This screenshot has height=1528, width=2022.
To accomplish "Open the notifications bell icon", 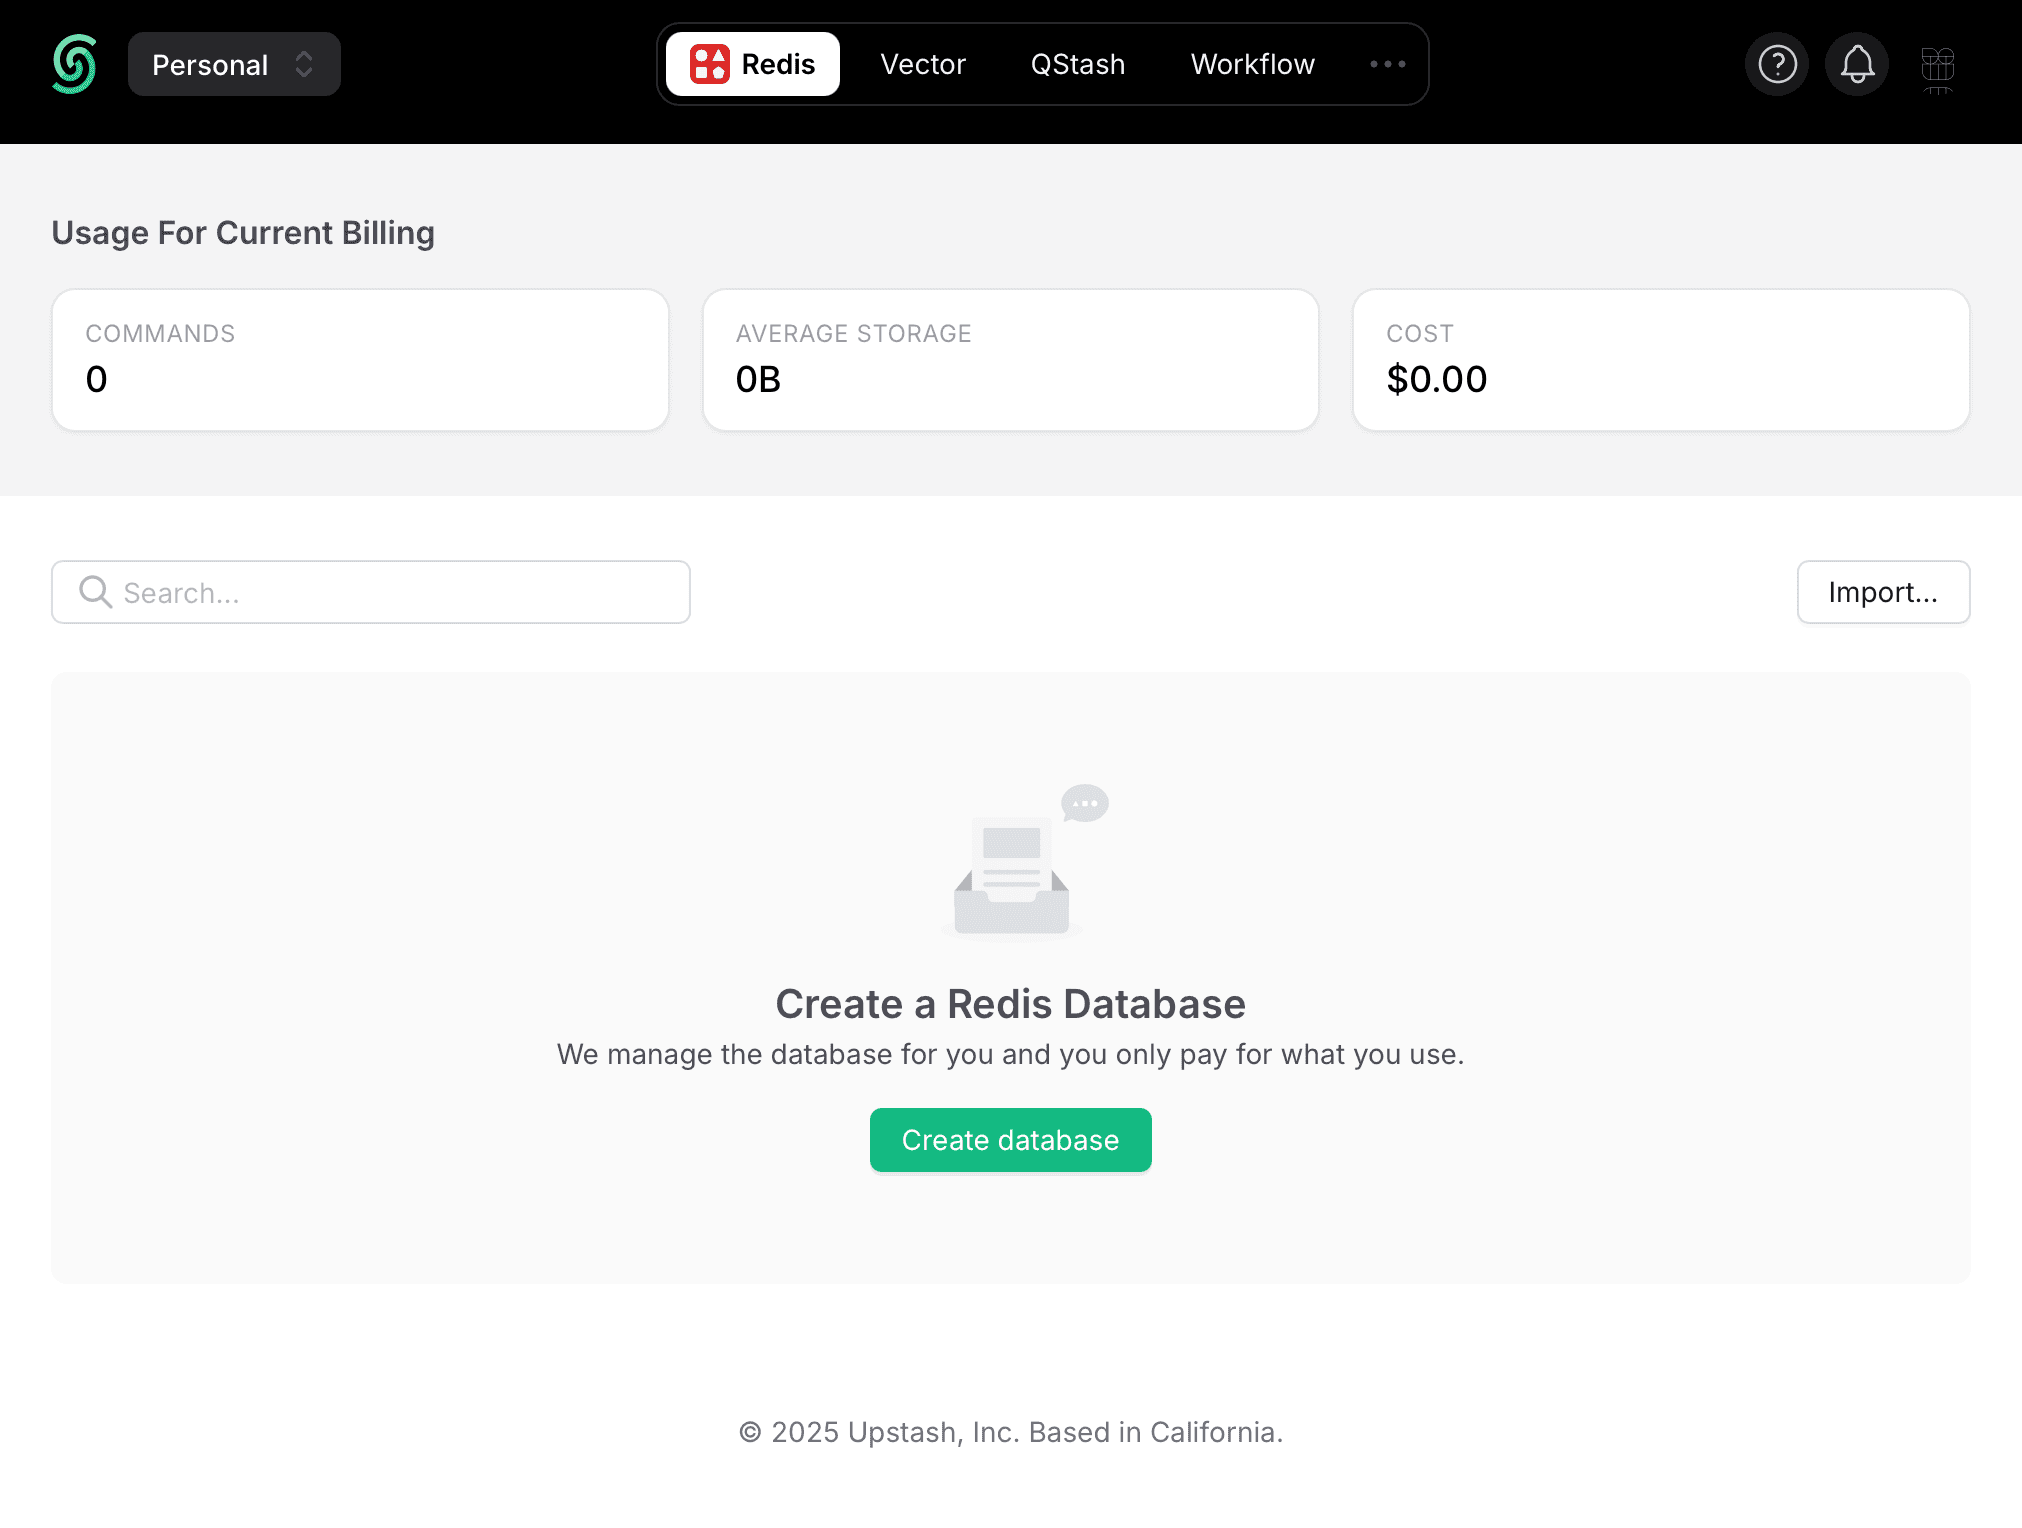I will point(1857,64).
